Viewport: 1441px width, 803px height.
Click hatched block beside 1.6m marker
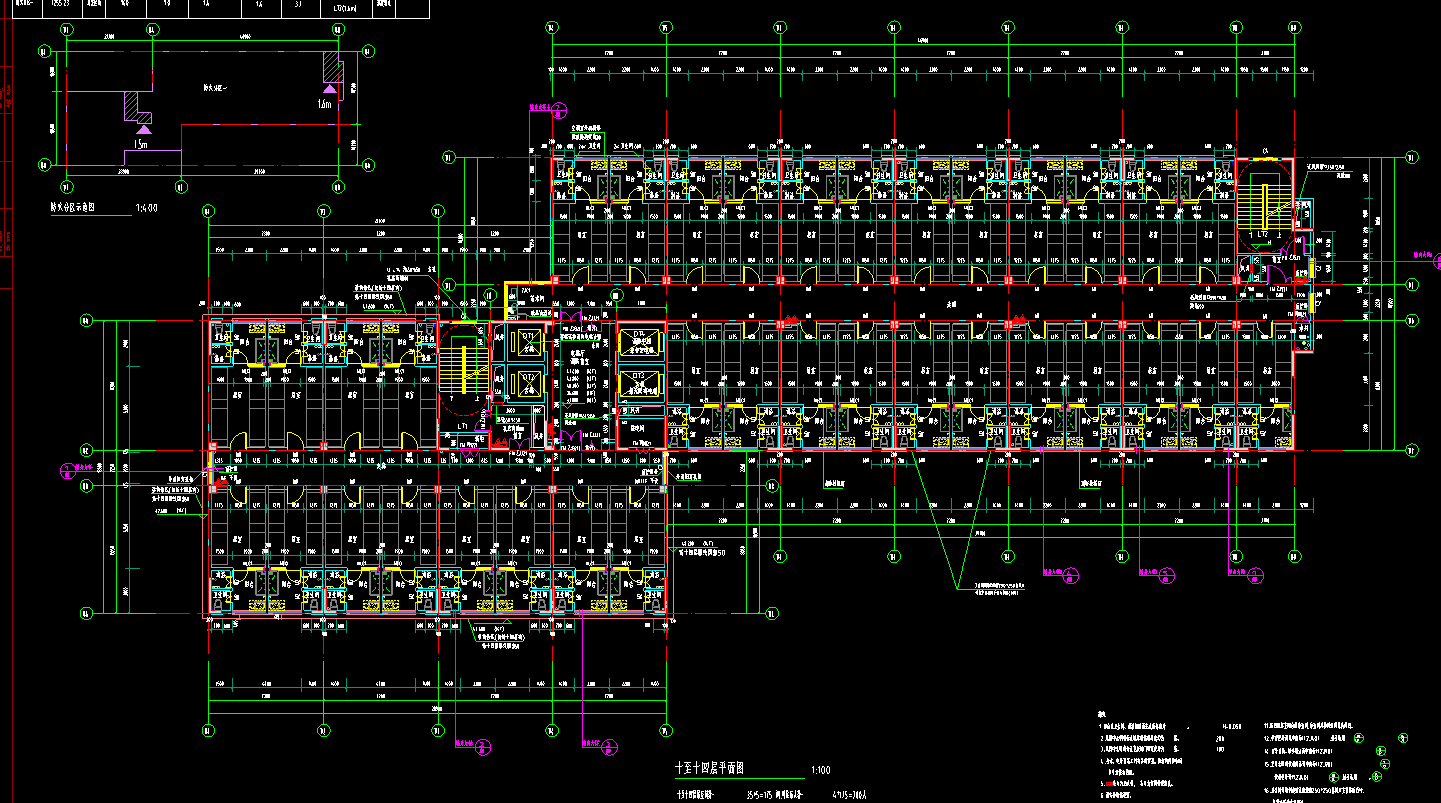click(332, 68)
